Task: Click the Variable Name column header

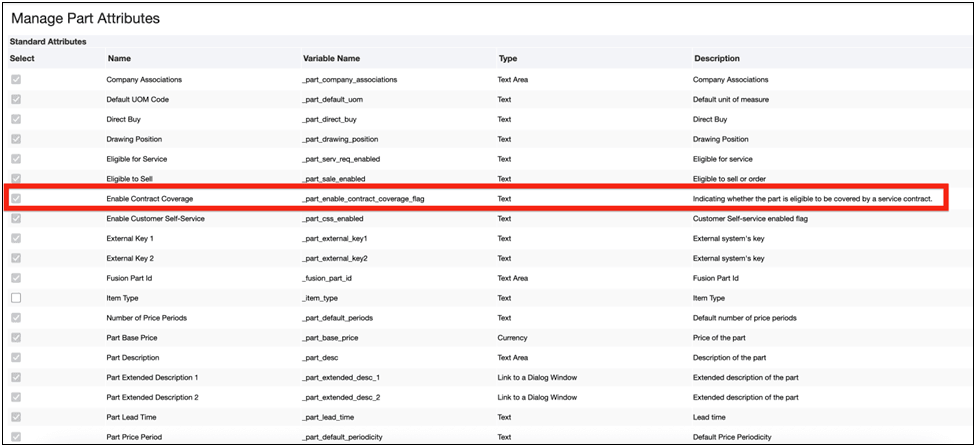Action: [331, 59]
